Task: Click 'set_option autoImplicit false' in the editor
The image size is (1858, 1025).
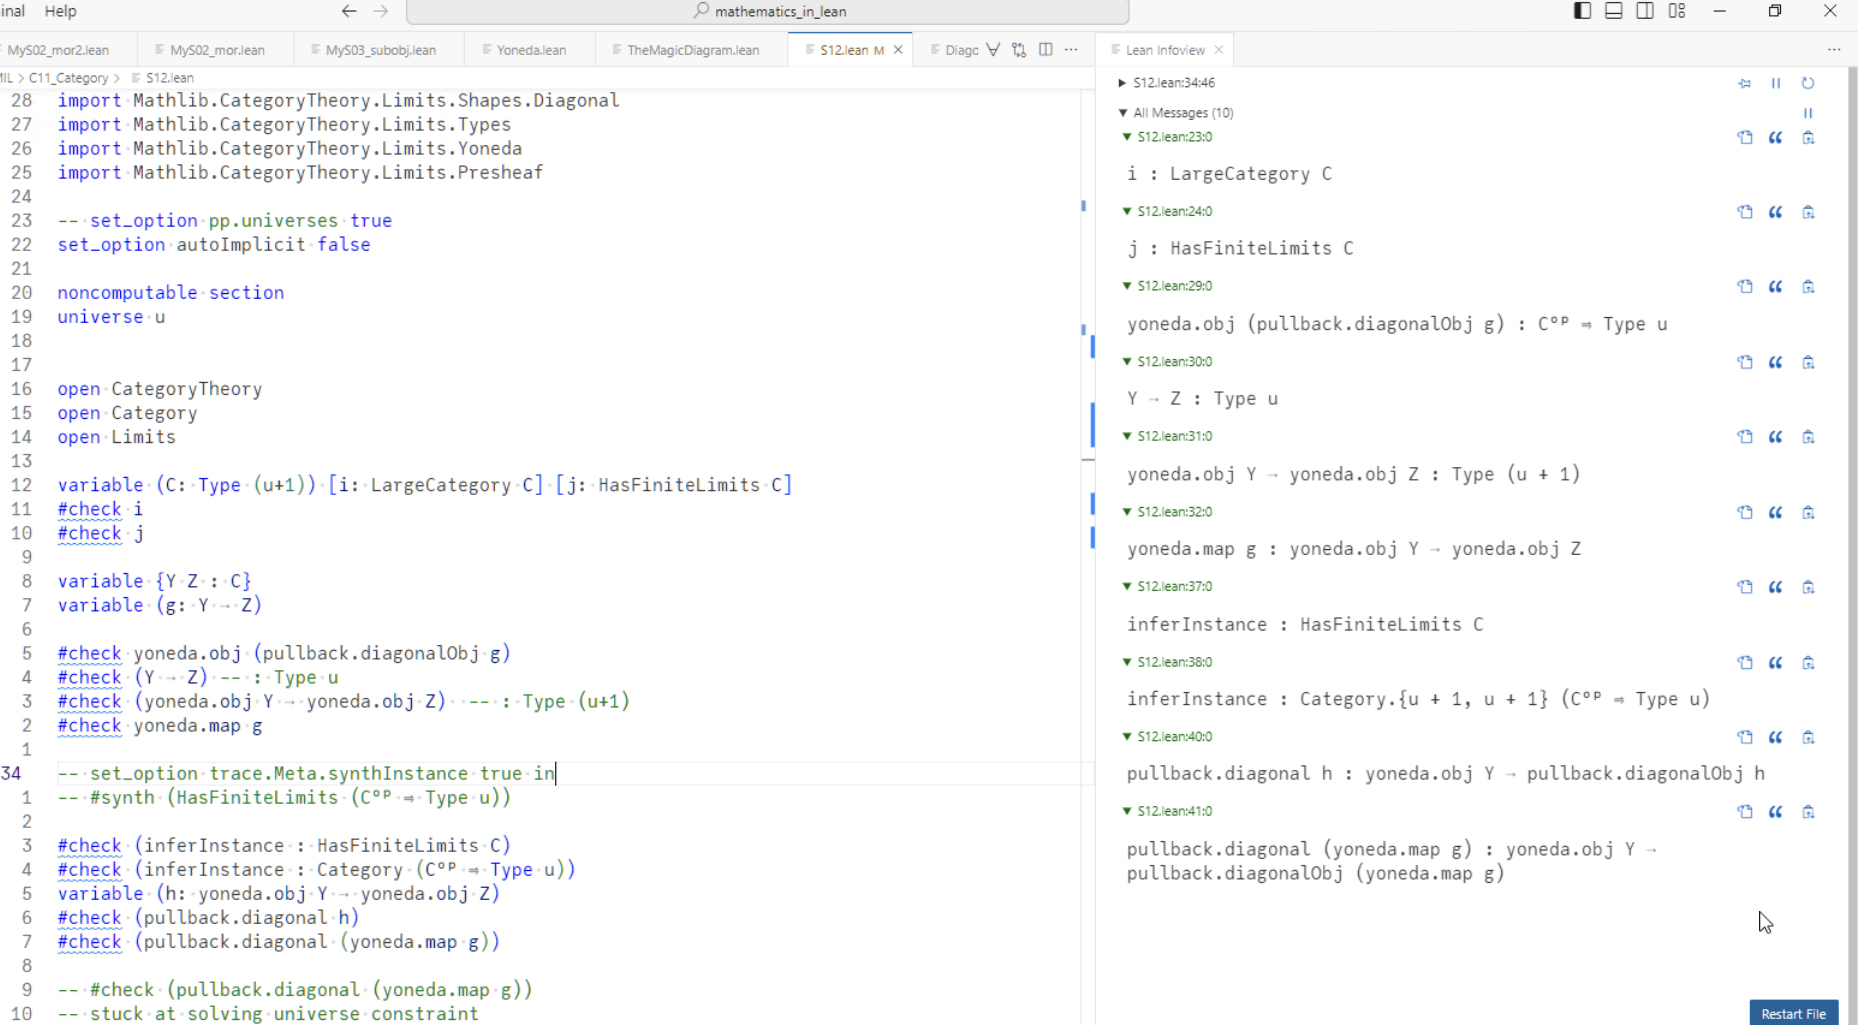Action: coord(214,245)
